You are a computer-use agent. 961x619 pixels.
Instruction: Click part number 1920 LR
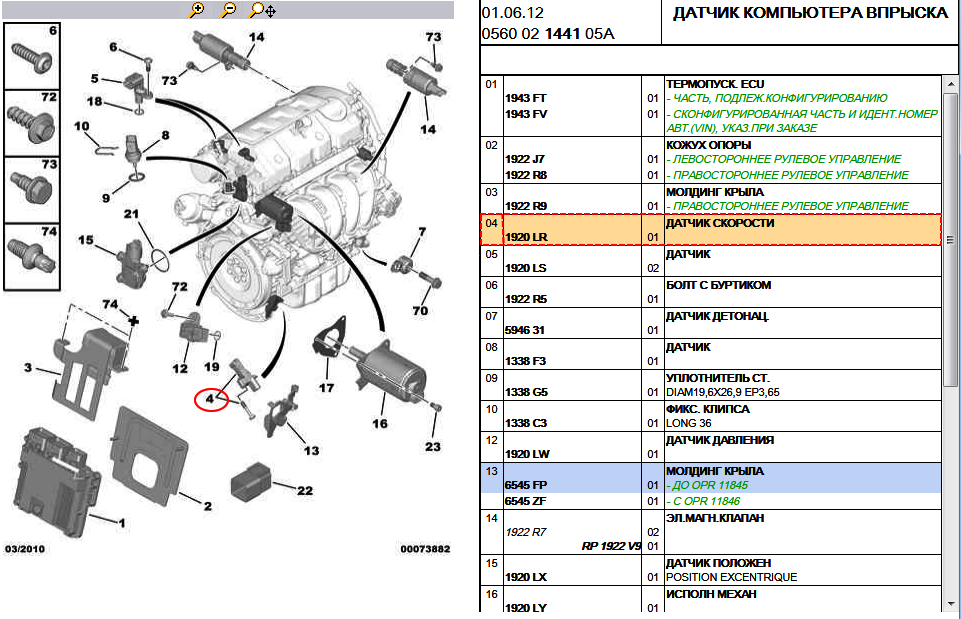tap(526, 237)
